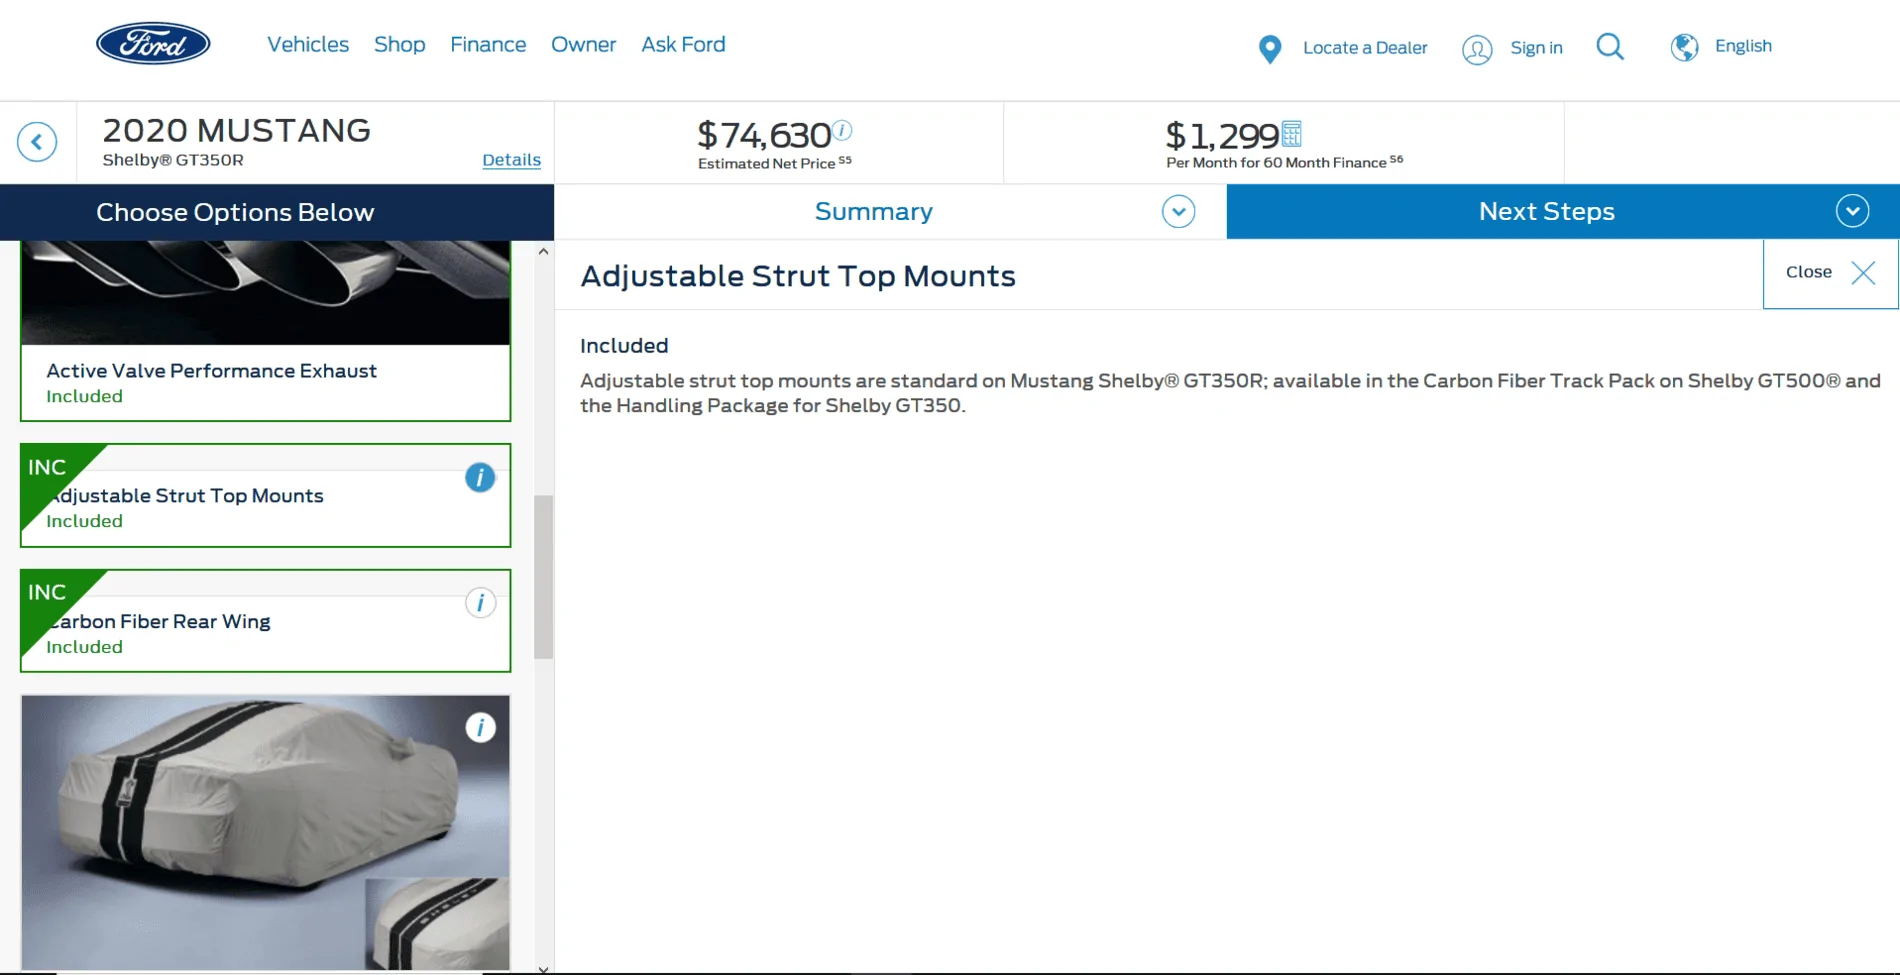
Task: Show info for Adjustable Strut Top Mounts
Action: (480, 478)
